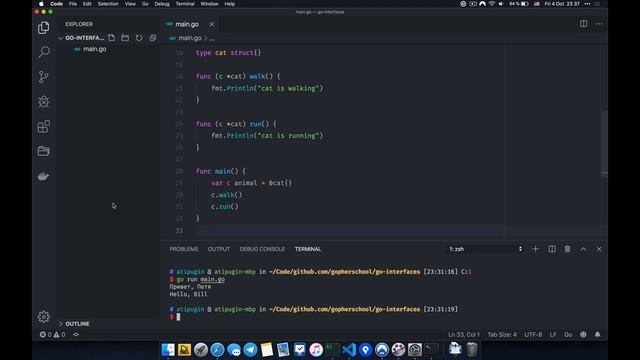Click breadcrumb ellipsis after main.go
This screenshot has width=640, height=360.
tap(212, 38)
